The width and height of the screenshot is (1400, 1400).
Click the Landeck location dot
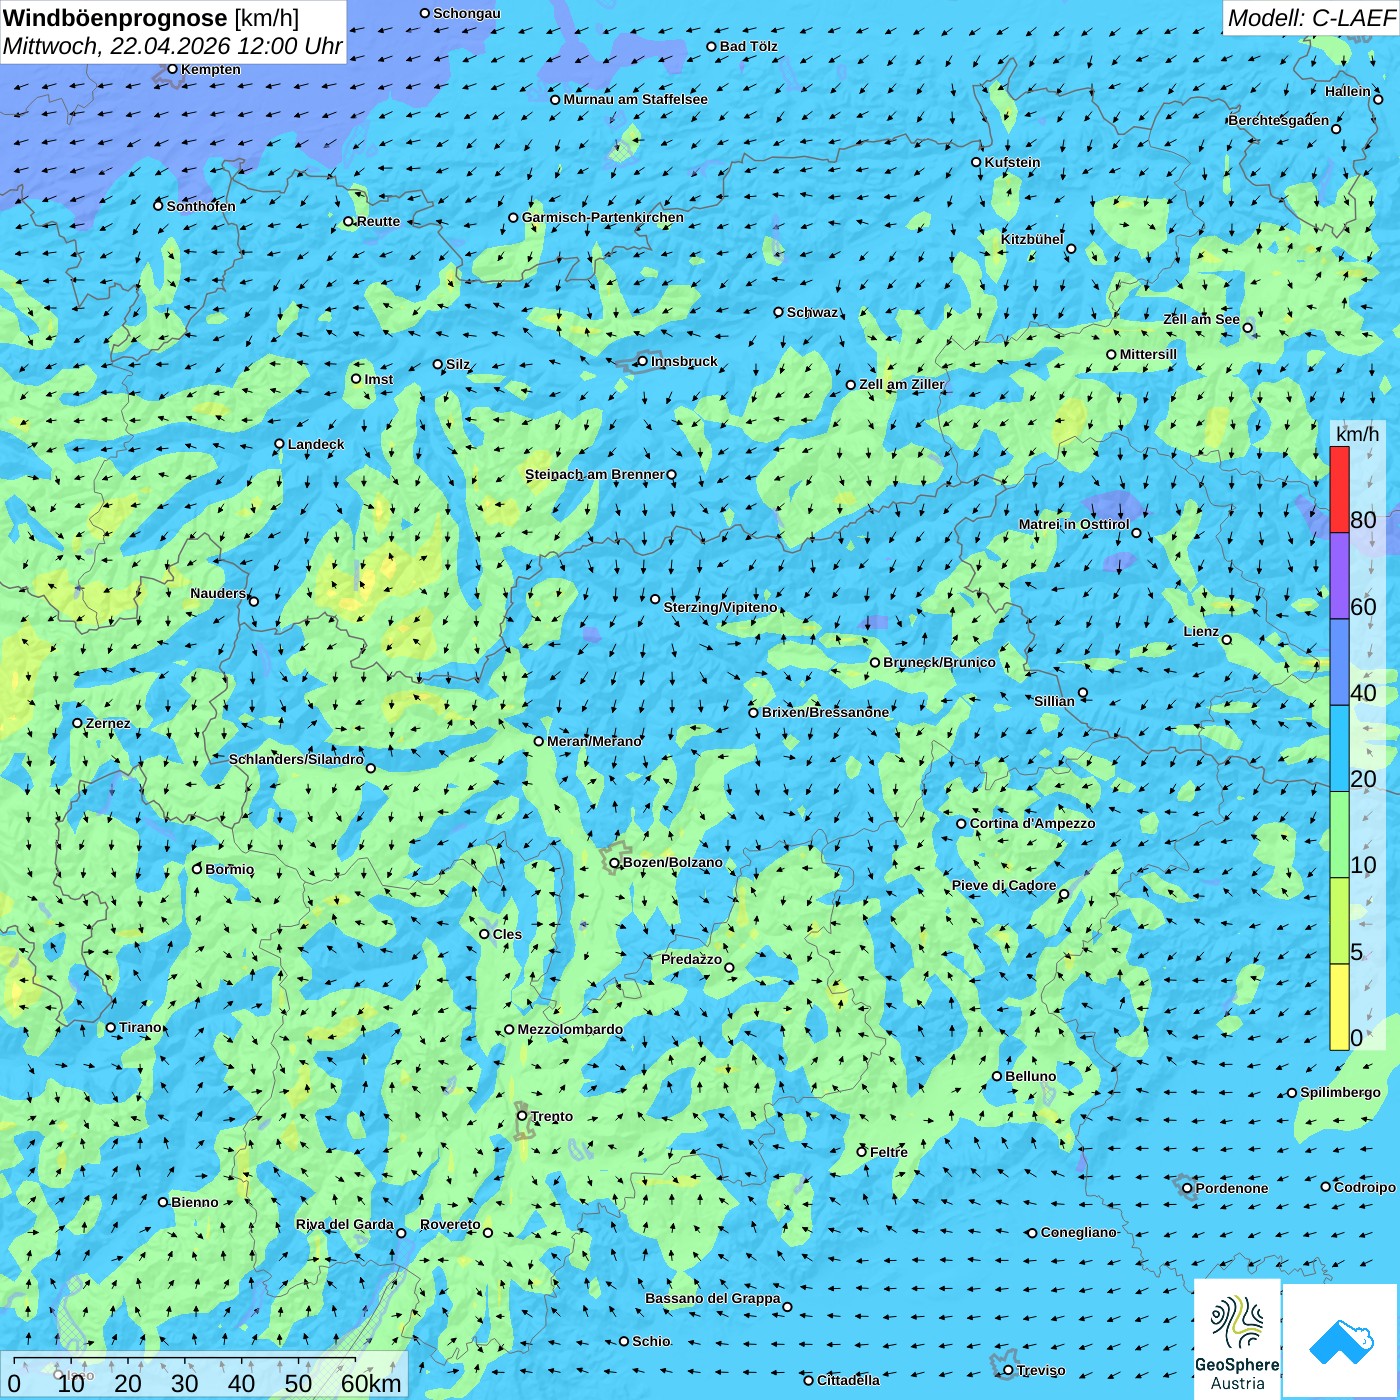pyautogui.click(x=279, y=444)
